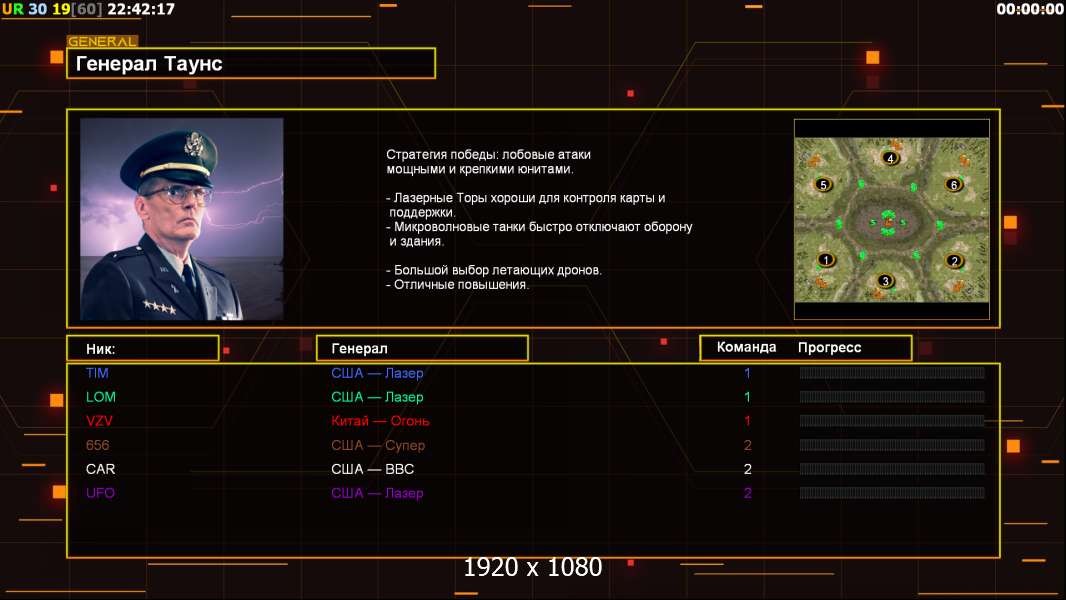Click LOM's loading progress bar

892,396
